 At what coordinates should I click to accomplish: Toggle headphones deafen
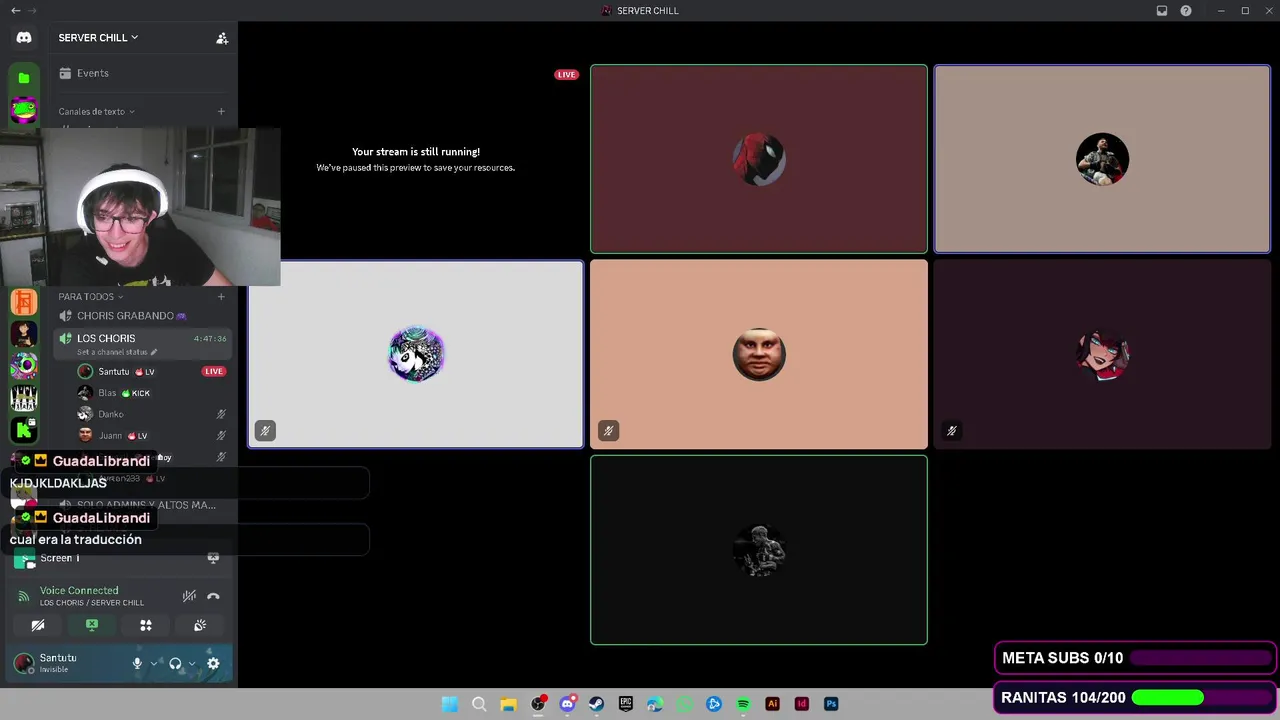tap(175, 663)
